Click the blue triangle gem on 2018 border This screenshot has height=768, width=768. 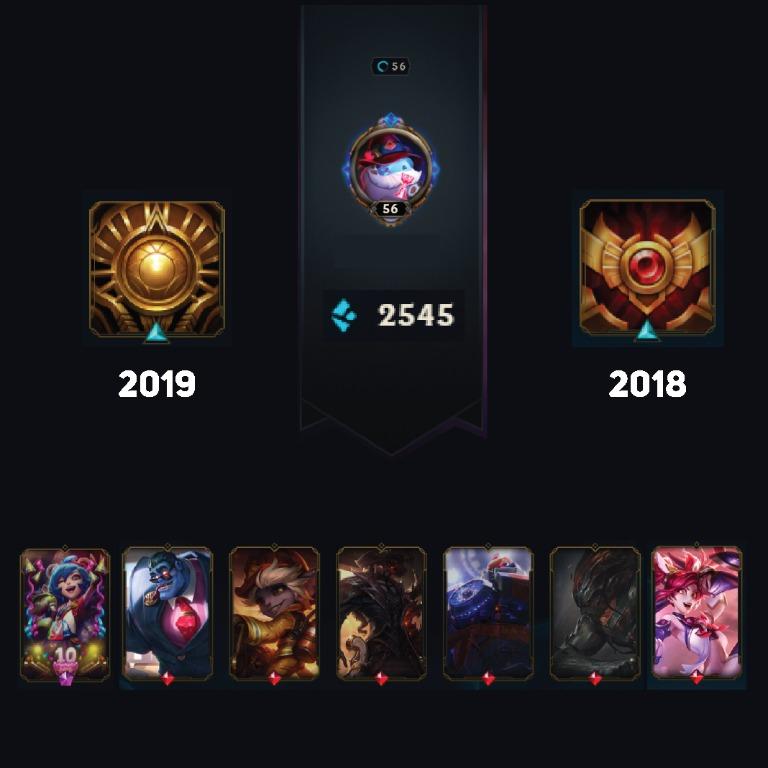point(647,331)
